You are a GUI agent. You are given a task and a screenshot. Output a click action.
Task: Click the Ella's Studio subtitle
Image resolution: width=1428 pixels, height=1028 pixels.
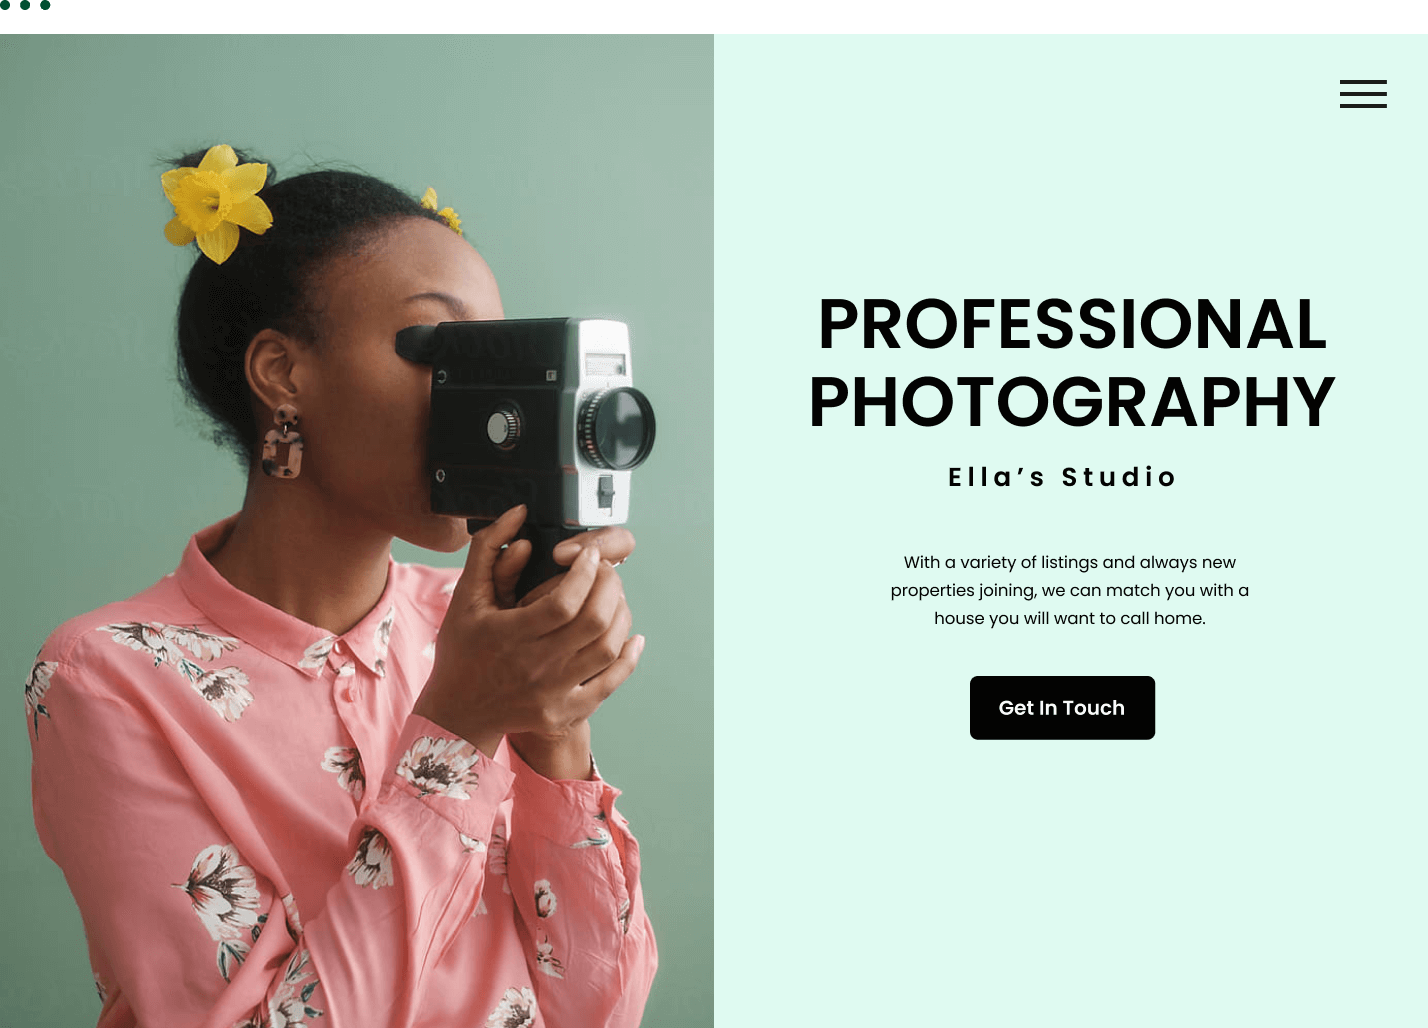click(x=1062, y=477)
